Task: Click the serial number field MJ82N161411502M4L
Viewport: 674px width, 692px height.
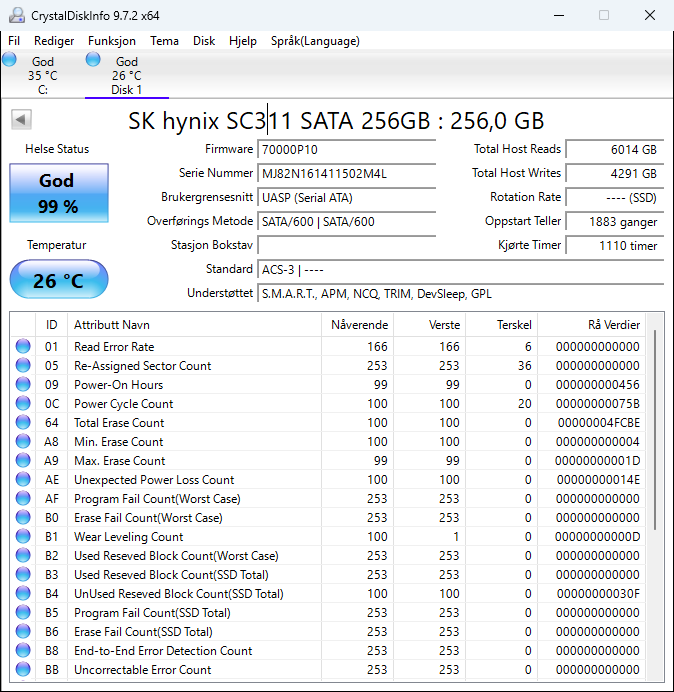Action: (346, 173)
